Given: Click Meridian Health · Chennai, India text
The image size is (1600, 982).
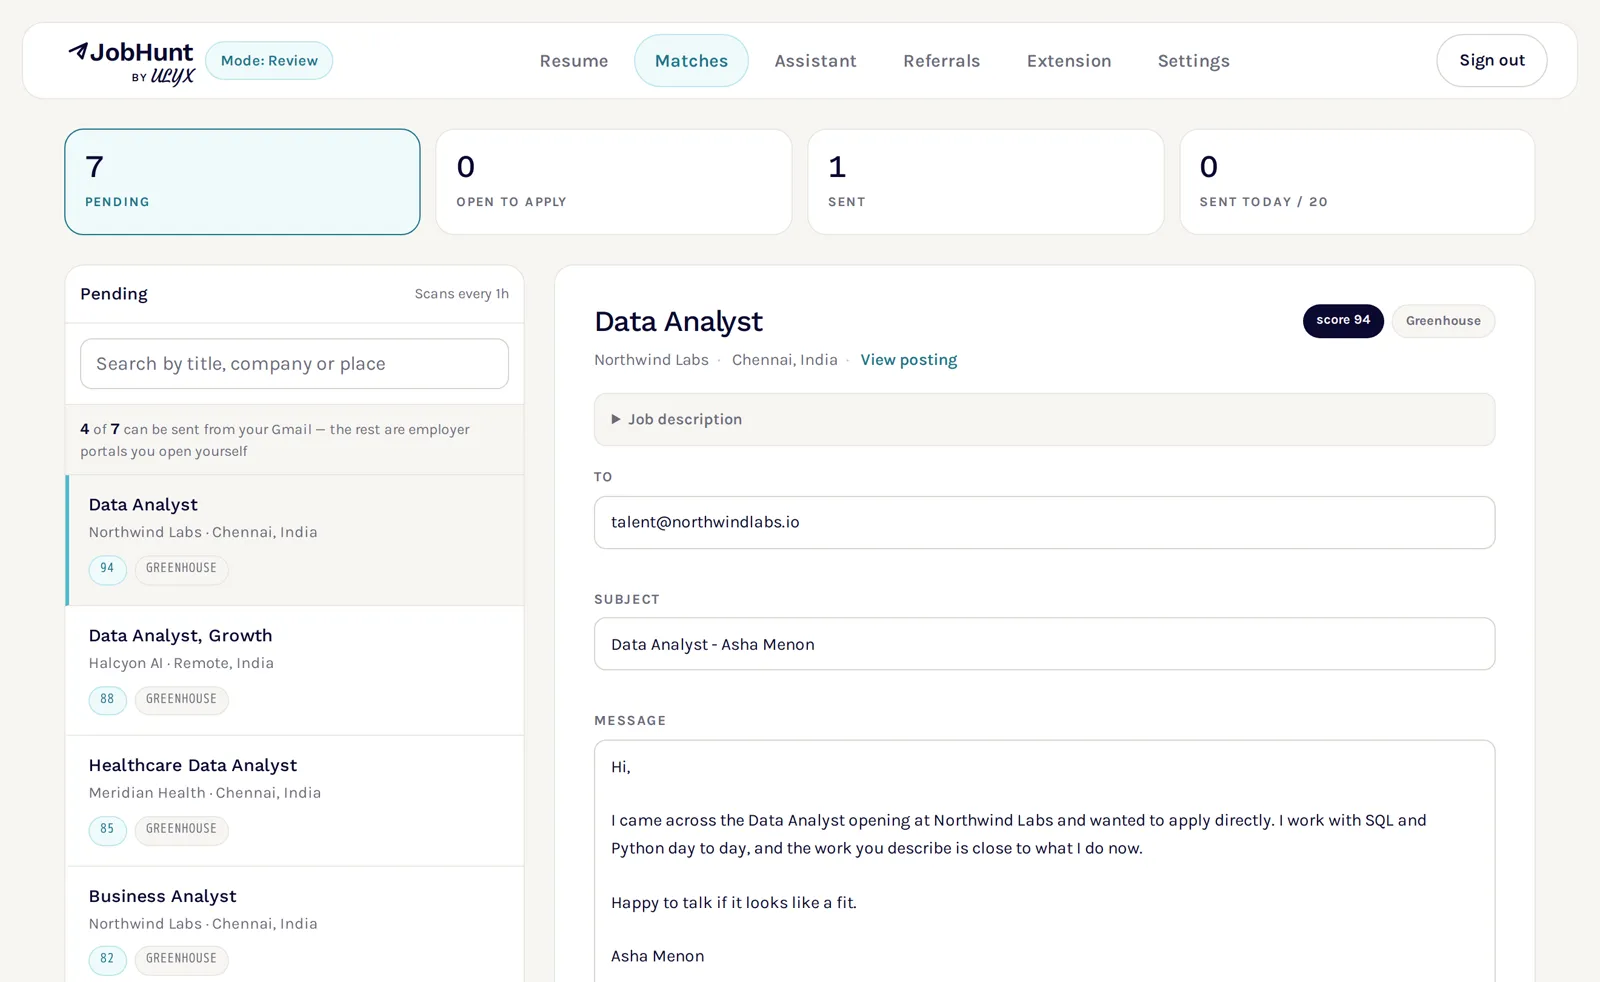Looking at the screenshot, I should [x=205, y=794].
